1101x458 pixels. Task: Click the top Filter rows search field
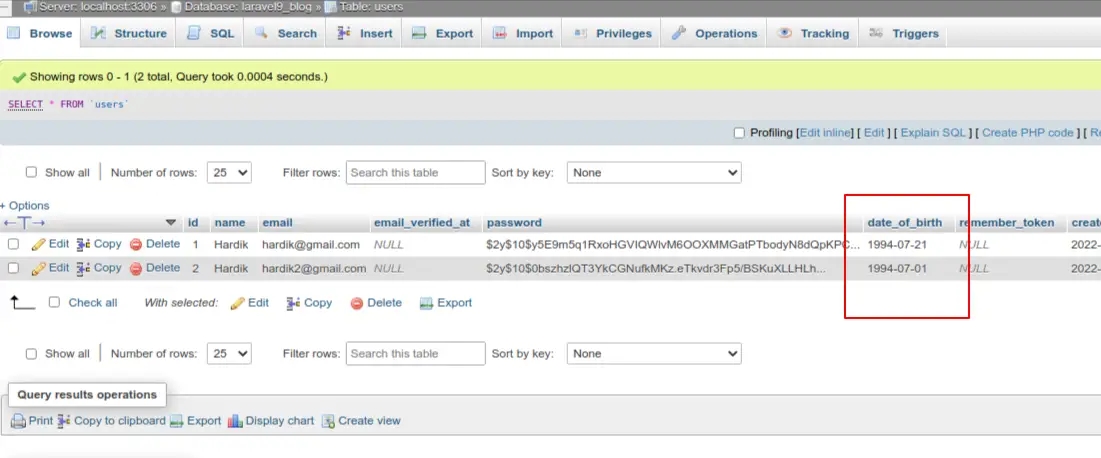[415, 172]
